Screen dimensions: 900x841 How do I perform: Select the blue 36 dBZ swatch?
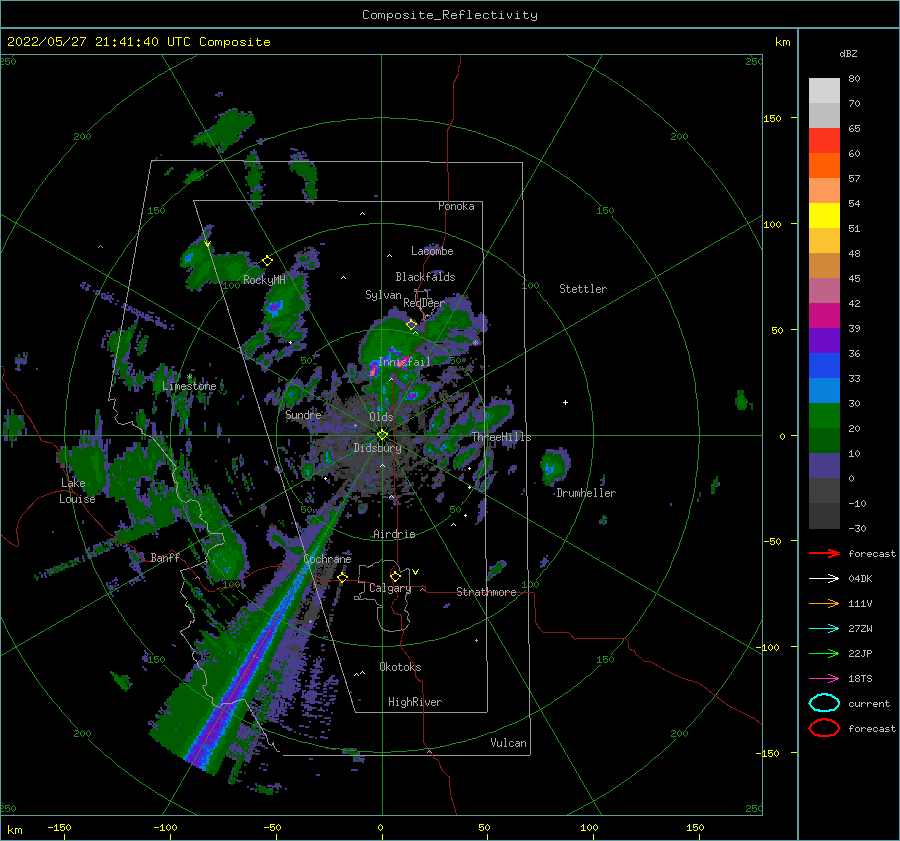coord(824,365)
